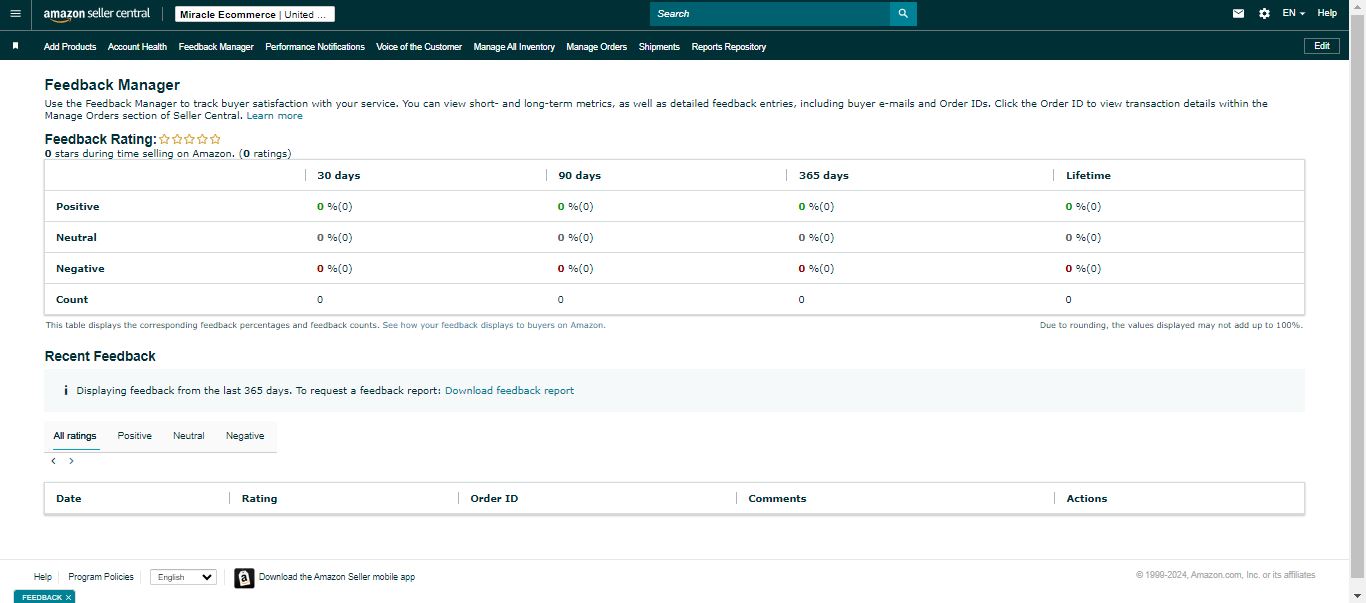
Task: Open Manage Orders nav item
Action: [596, 47]
